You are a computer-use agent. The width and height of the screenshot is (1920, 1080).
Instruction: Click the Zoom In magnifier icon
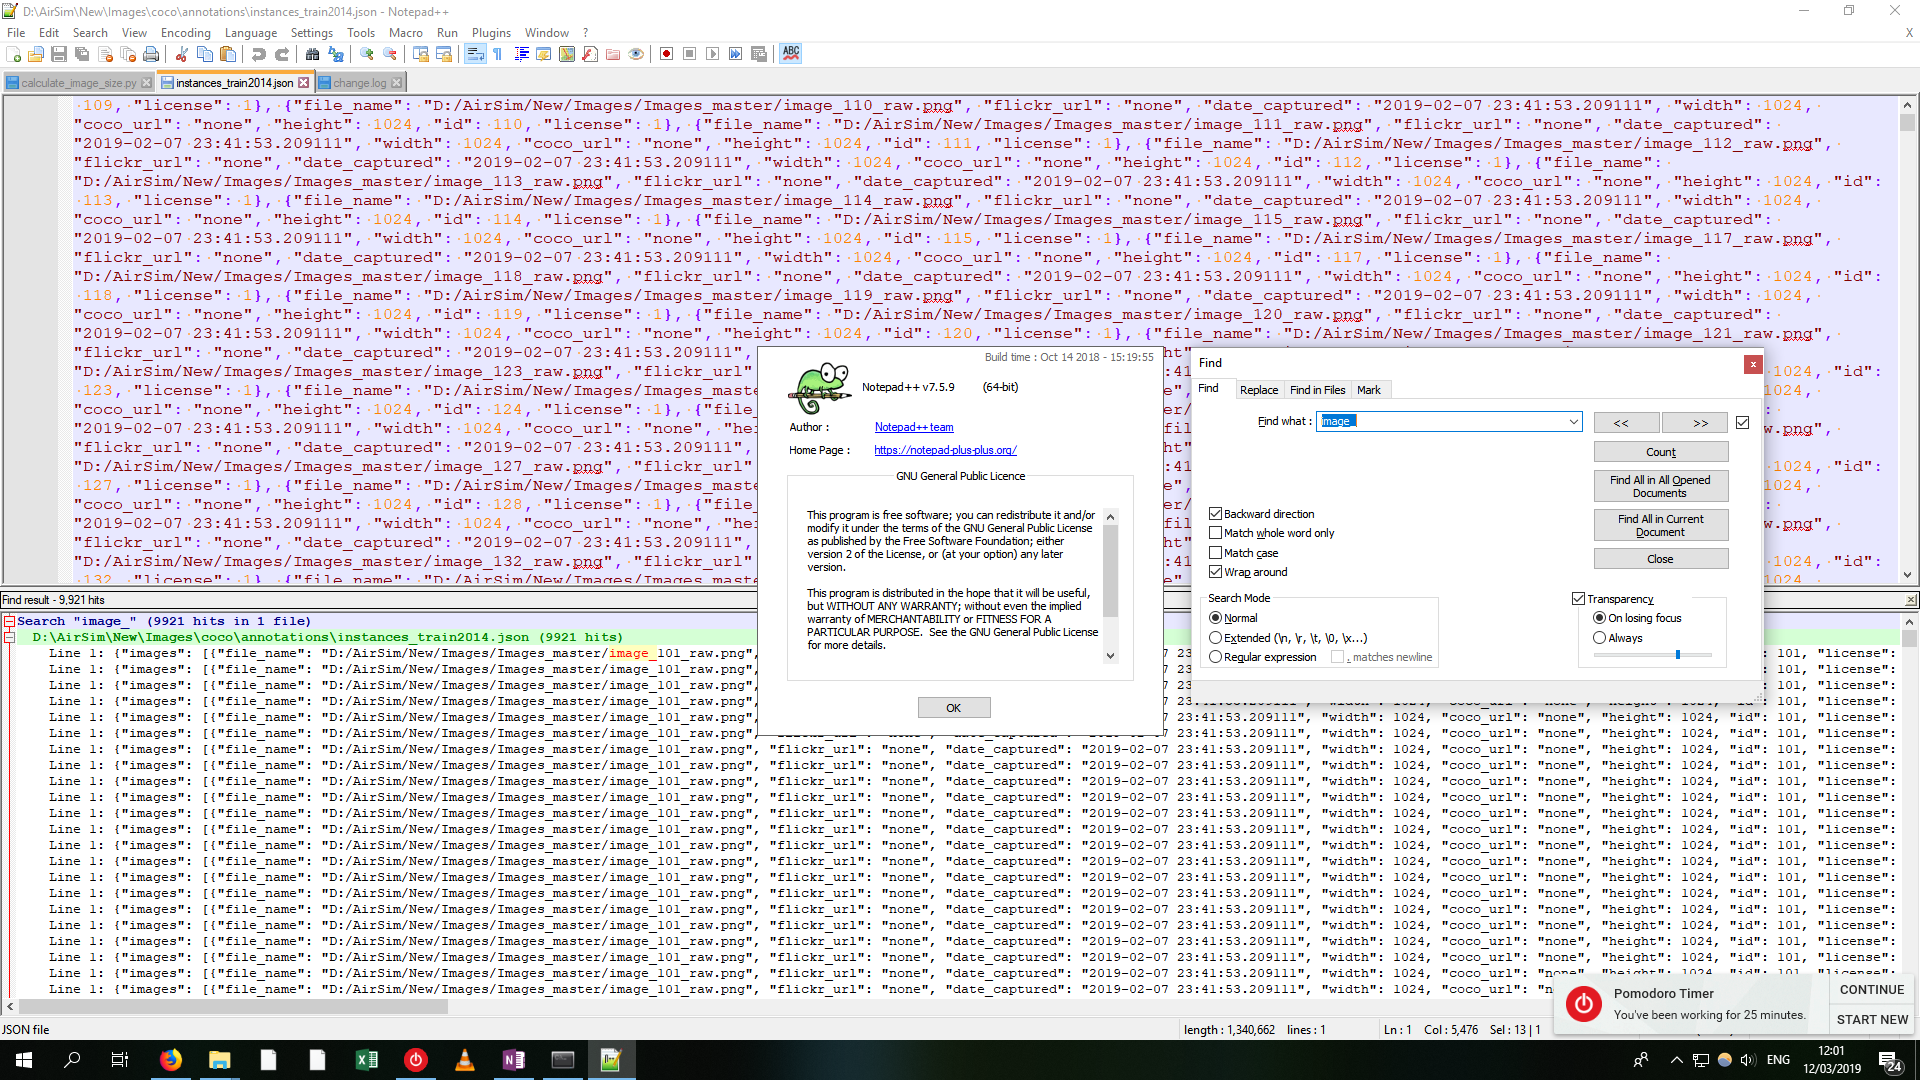367,54
